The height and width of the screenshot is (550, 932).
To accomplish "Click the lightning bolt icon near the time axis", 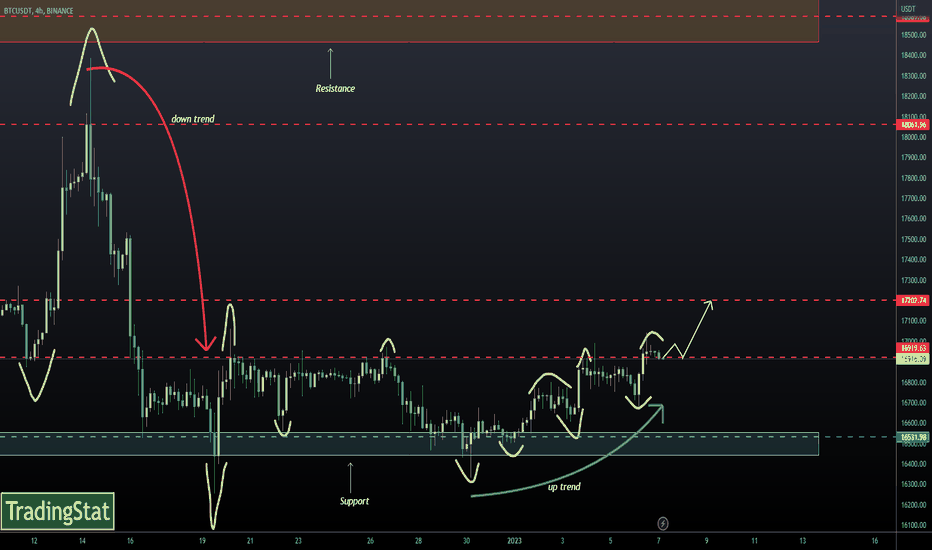I will [663, 523].
